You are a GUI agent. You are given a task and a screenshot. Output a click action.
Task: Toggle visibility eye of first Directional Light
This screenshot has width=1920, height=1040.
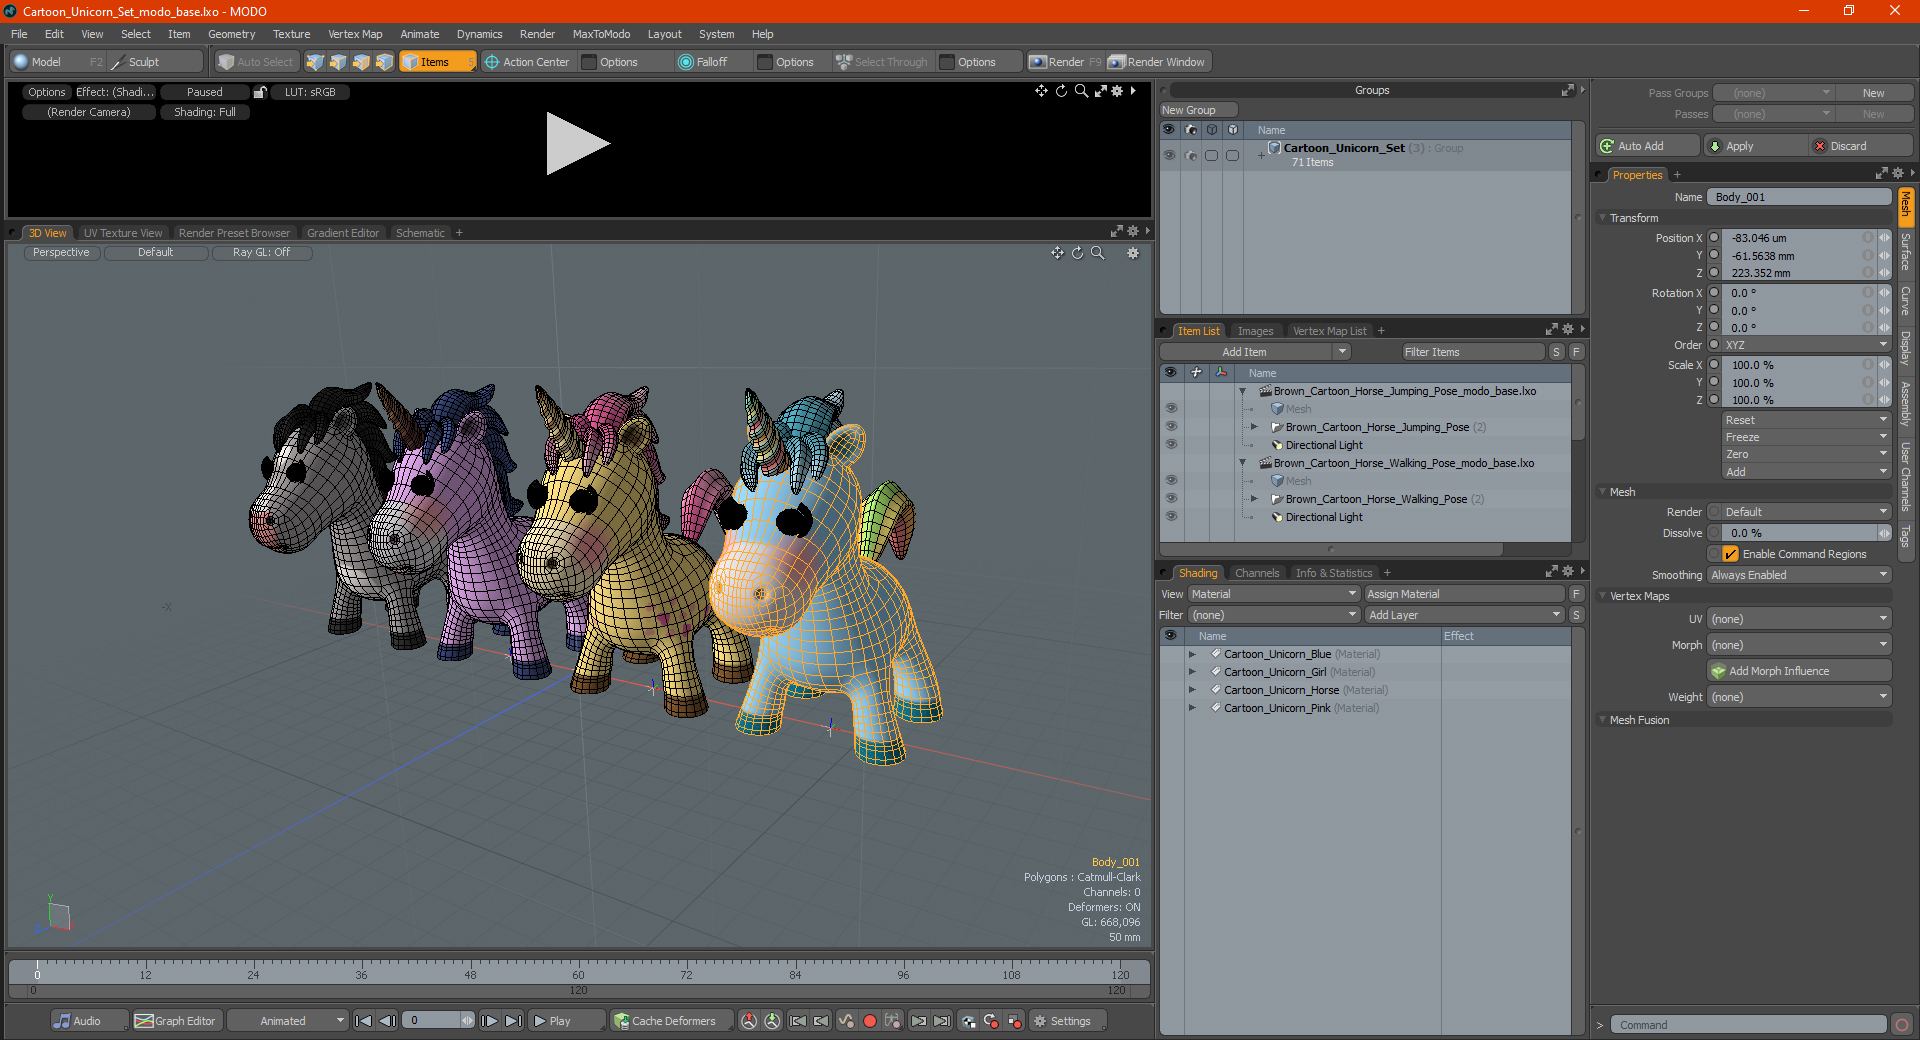coord(1171,445)
